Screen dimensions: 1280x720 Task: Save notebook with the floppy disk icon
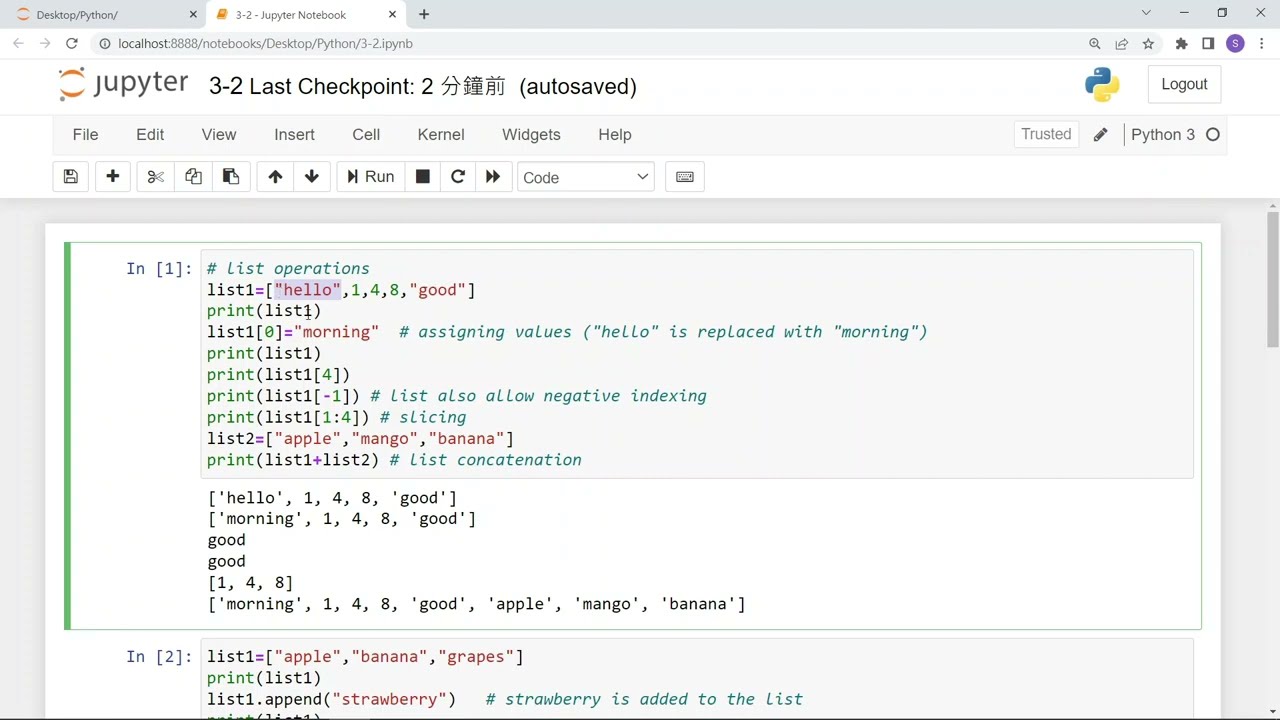71,177
